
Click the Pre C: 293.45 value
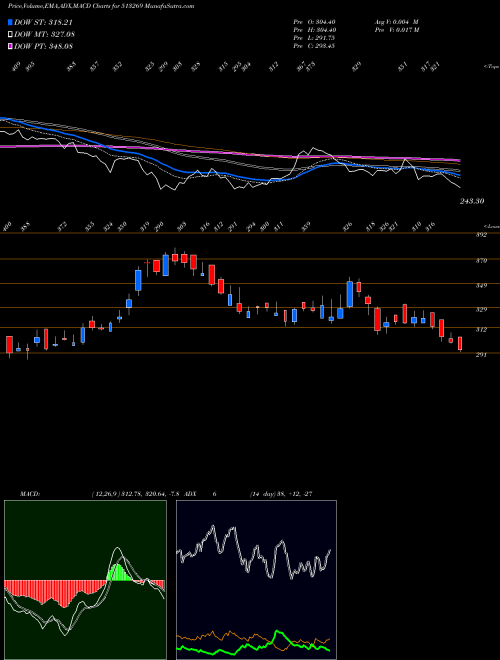(x=314, y=46)
